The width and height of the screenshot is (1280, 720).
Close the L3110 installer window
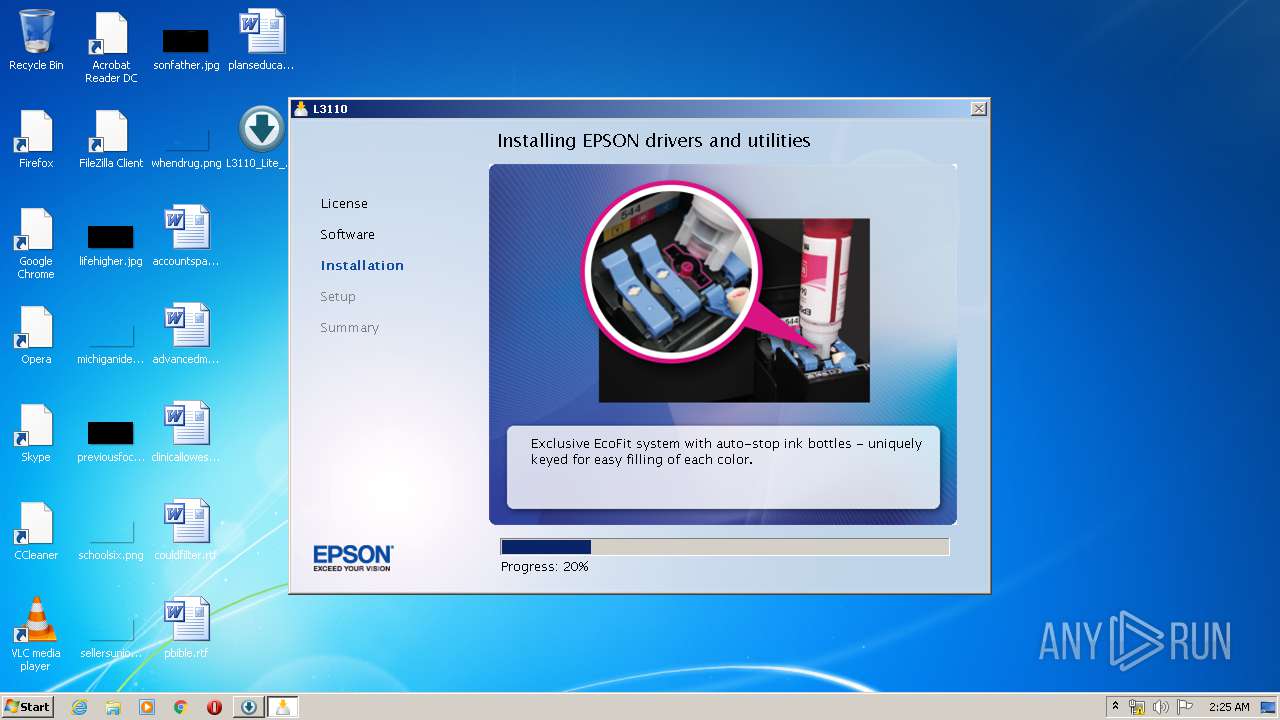[x=978, y=108]
